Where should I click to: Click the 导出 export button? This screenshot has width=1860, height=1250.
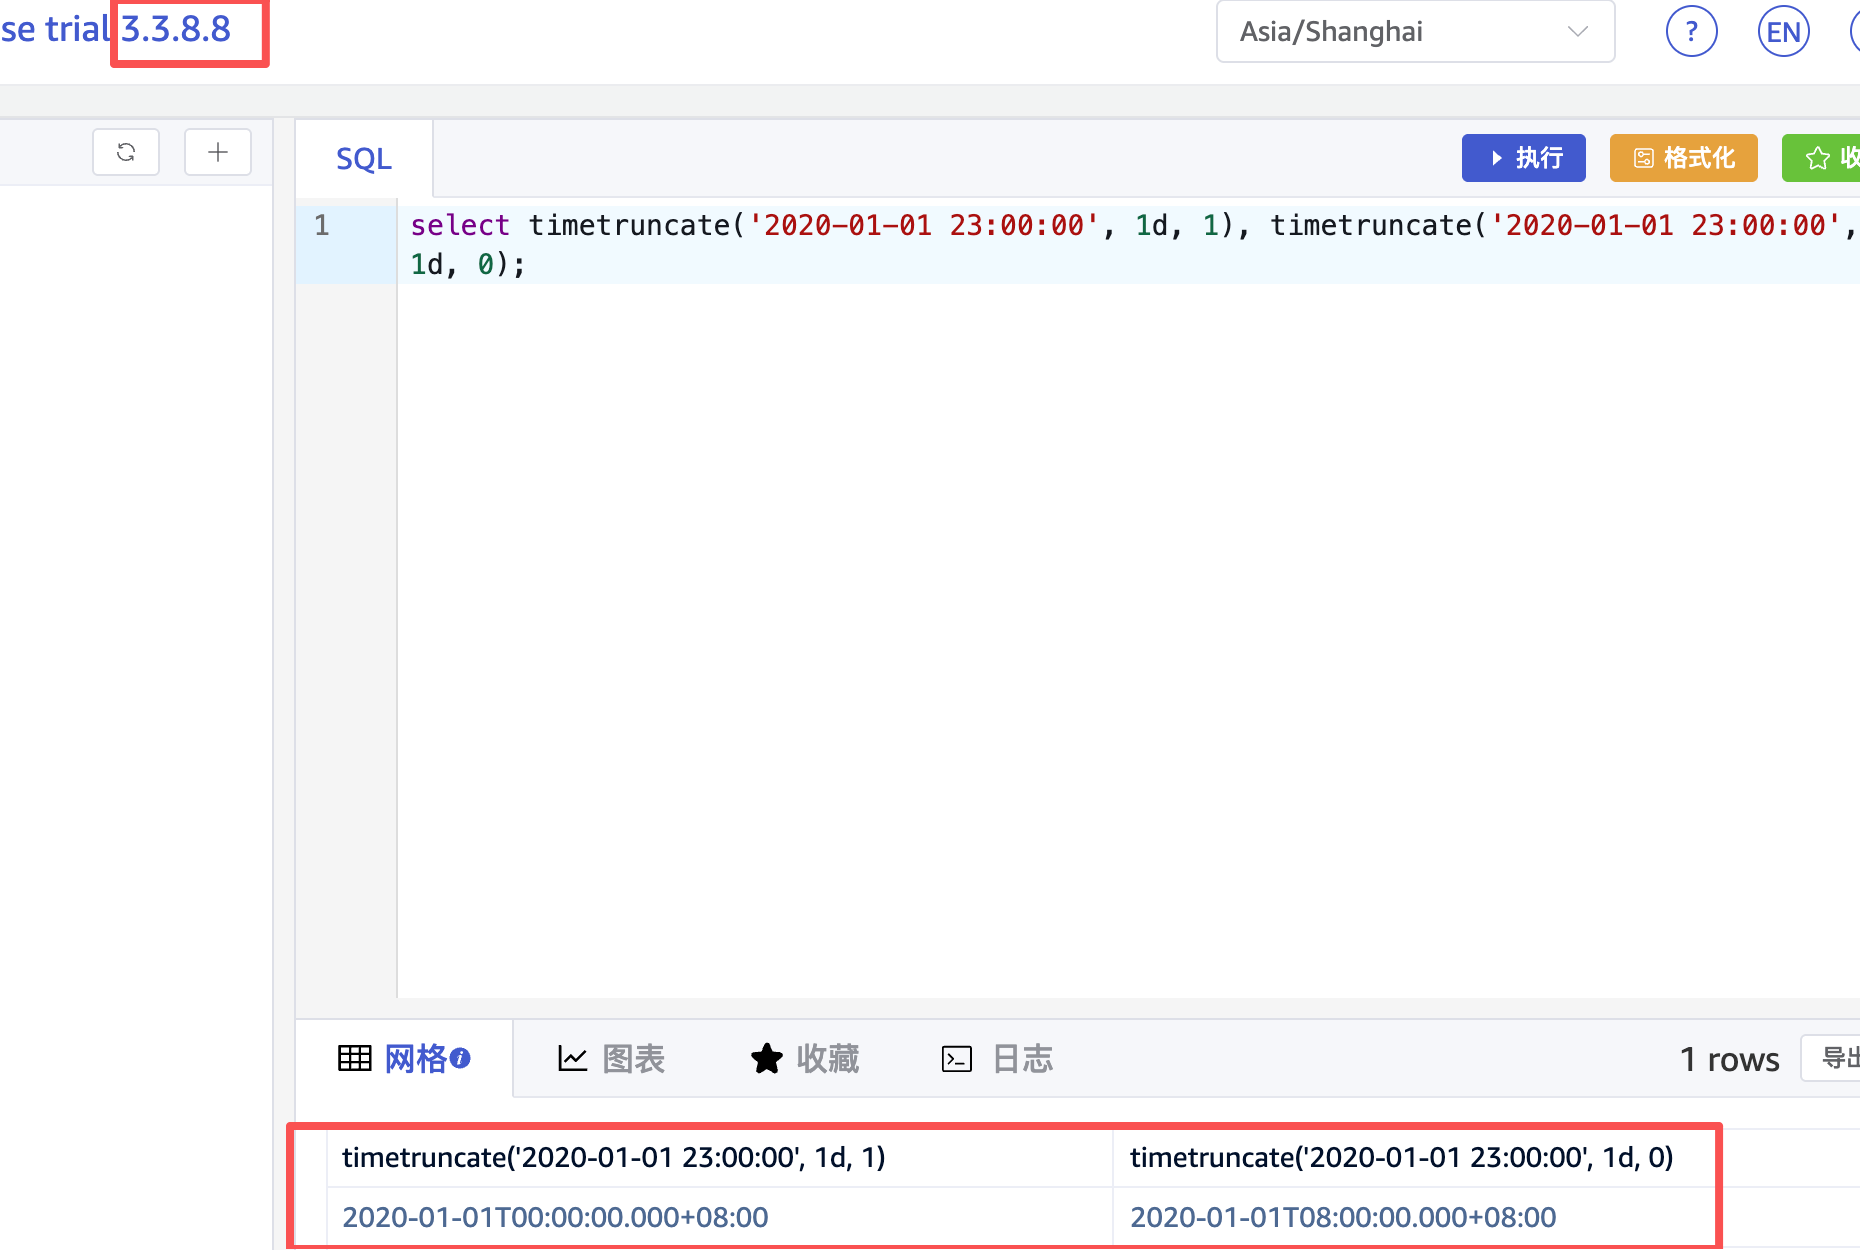pos(1836,1058)
